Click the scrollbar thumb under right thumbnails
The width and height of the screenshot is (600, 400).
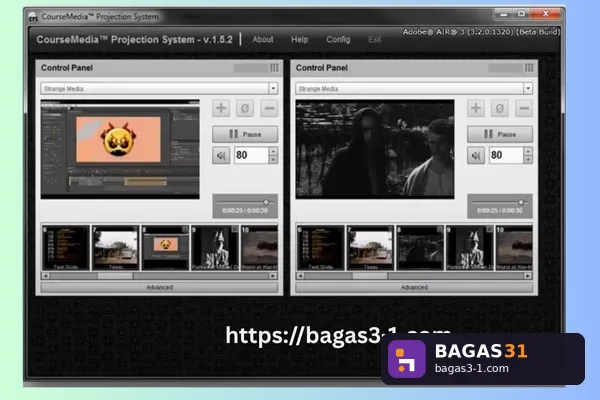coord(370,276)
